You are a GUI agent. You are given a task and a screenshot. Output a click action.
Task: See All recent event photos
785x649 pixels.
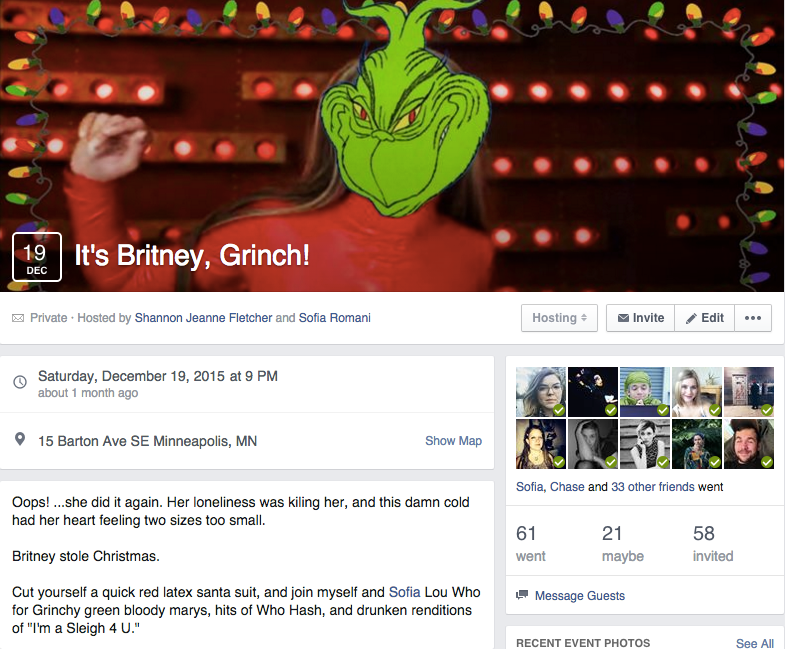[x=754, y=643]
